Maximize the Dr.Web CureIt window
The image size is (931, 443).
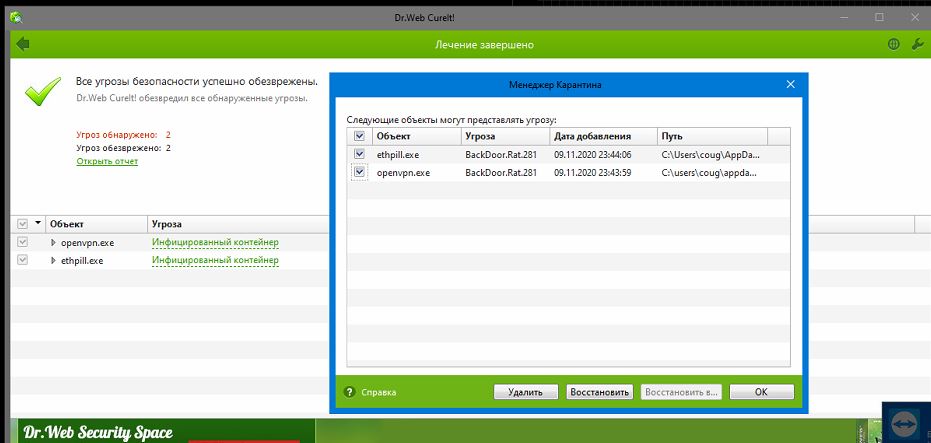[x=879, y=17]
